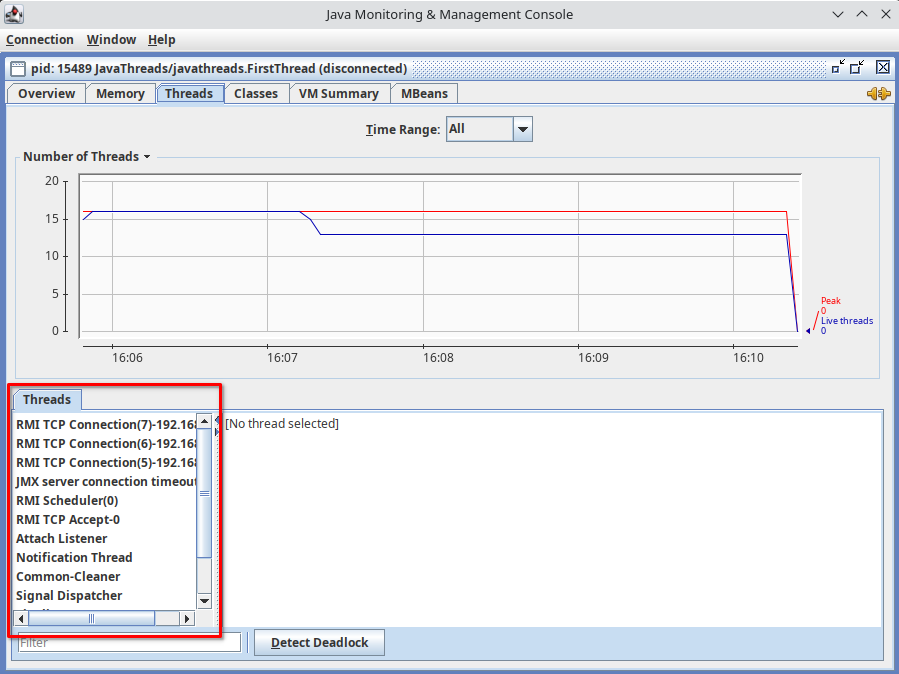Select the top Threads tab
The height and width of the screenshot is (674, 899).
(x=189, y=93)
